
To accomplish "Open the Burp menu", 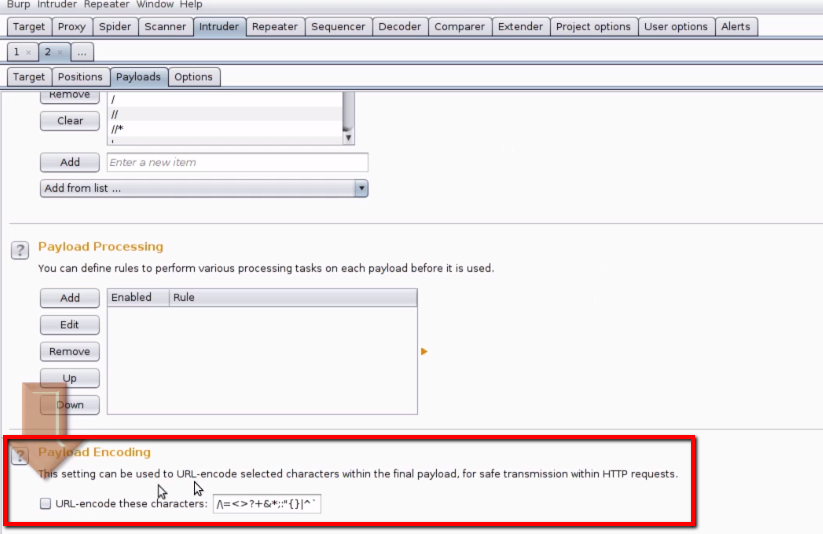I will pyautogui.click(x=19, y=4).
